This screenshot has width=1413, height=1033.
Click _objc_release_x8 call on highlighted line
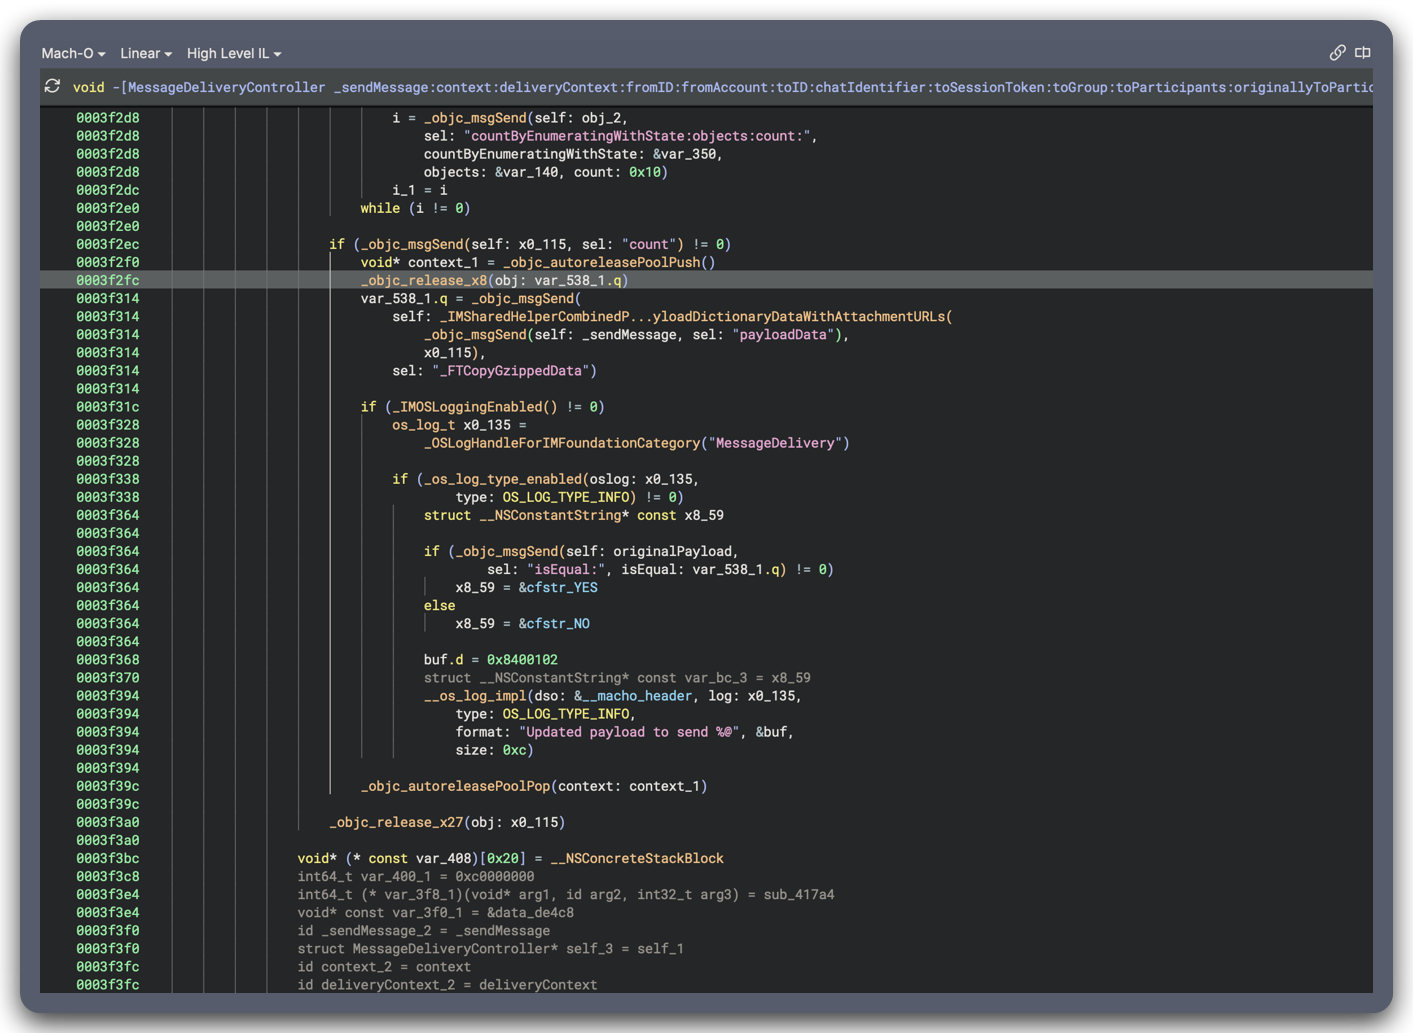[424, 280]
